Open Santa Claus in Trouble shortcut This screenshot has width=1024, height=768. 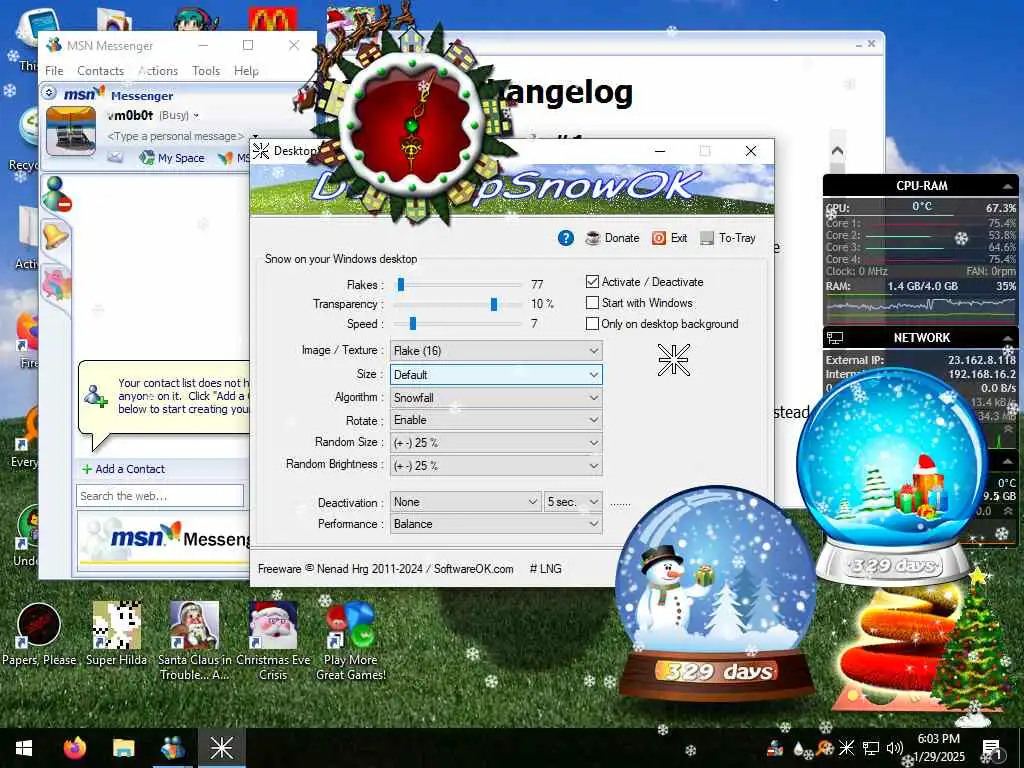195,641
